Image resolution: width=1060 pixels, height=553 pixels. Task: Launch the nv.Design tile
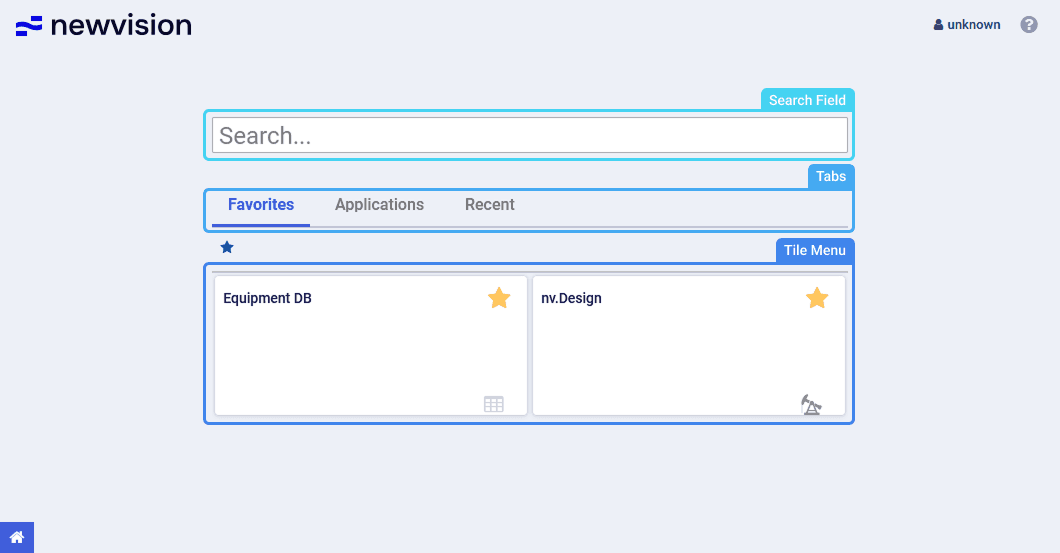(x=688, y=350)
